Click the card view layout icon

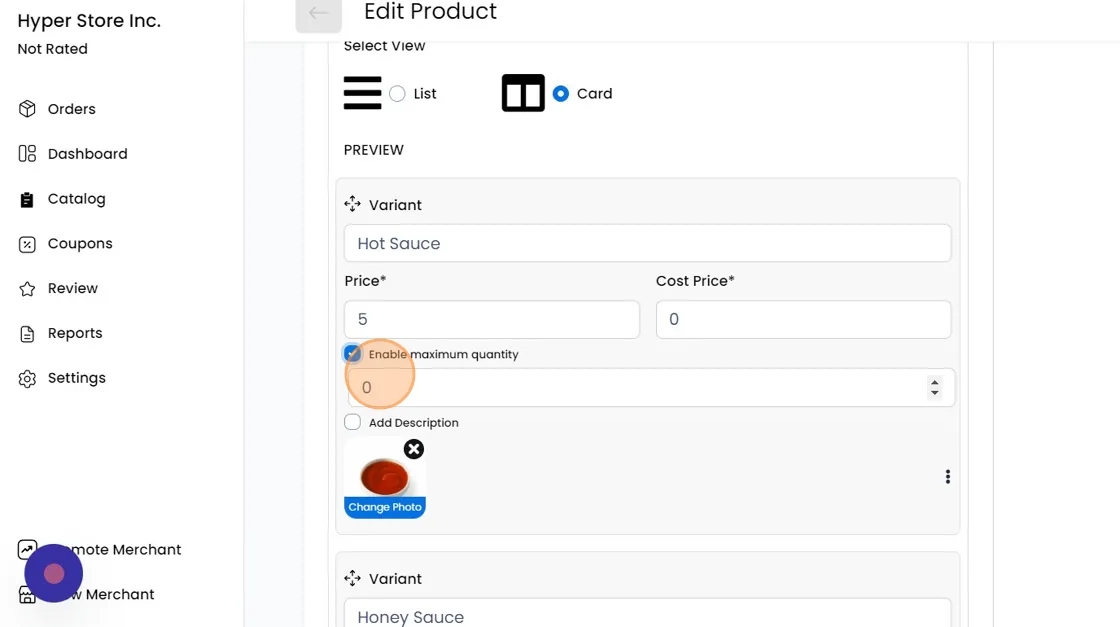[523, 93]
